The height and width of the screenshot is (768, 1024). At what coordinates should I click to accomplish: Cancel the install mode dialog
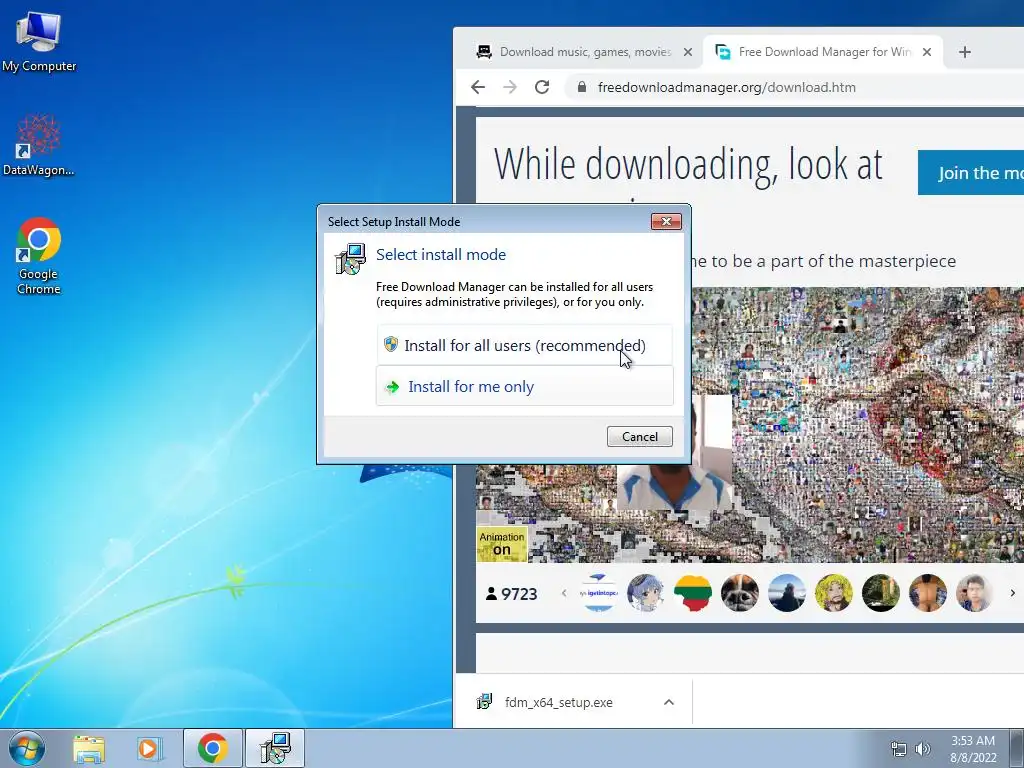639,436
